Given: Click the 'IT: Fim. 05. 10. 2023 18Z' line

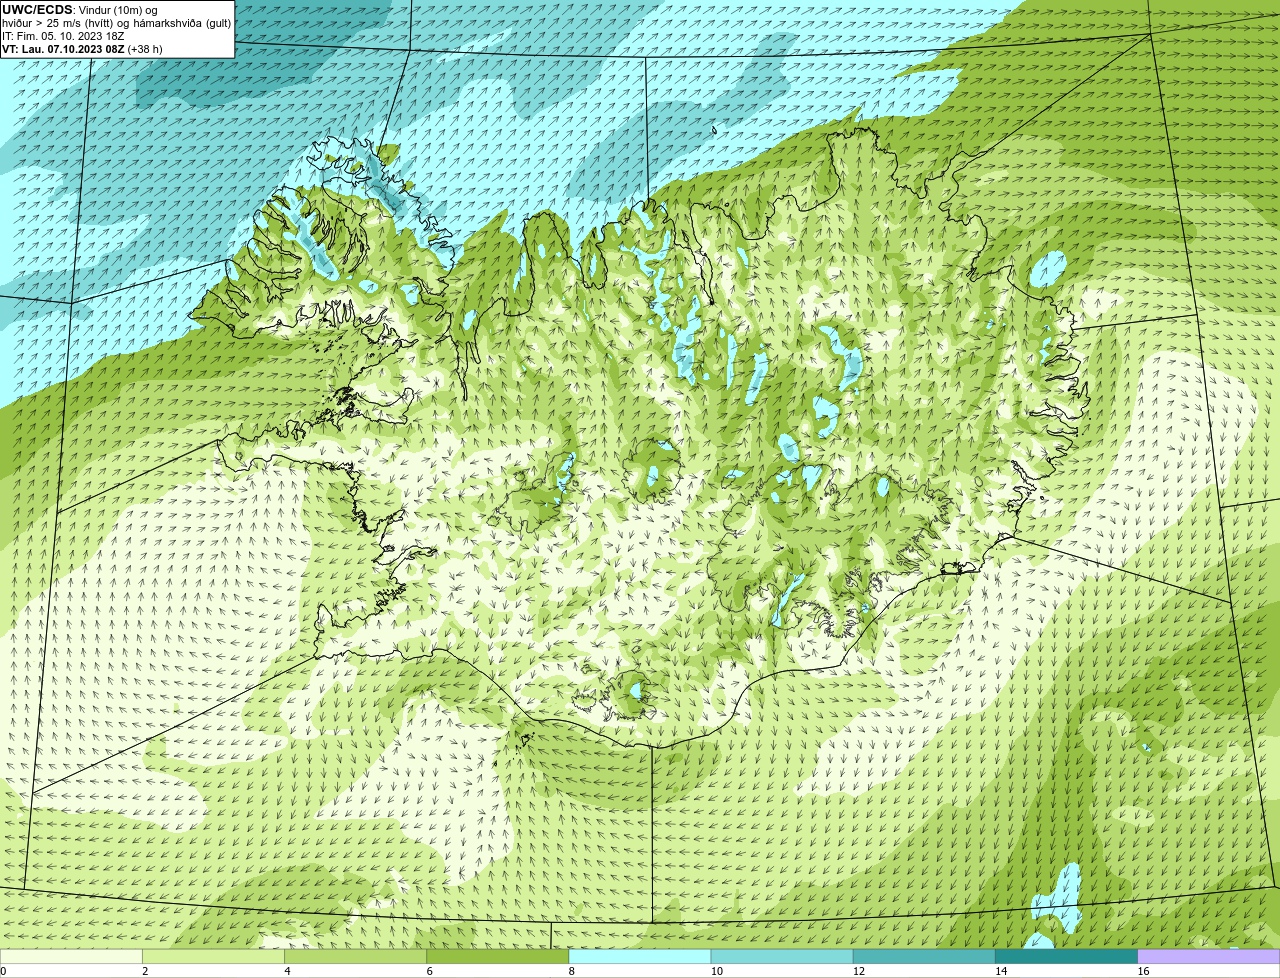Looking at the screenshot, I should click(x=63, y=36).
